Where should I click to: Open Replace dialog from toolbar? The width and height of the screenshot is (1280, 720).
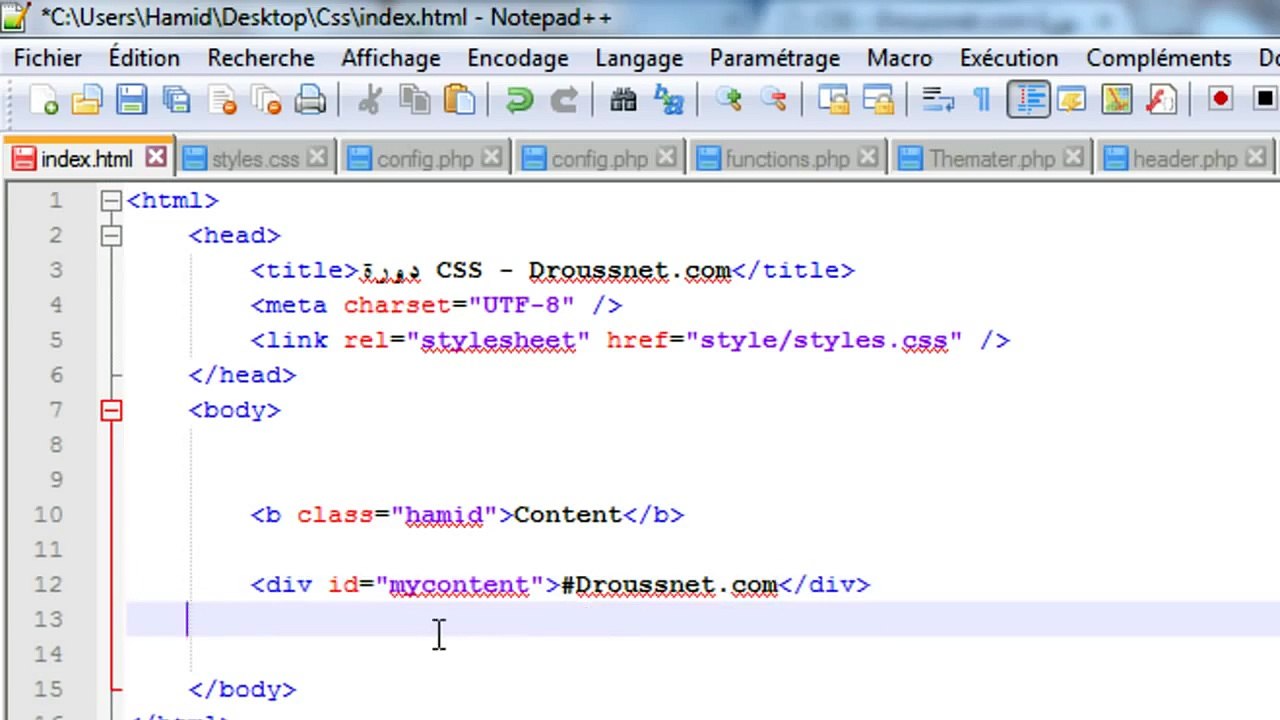668,100
